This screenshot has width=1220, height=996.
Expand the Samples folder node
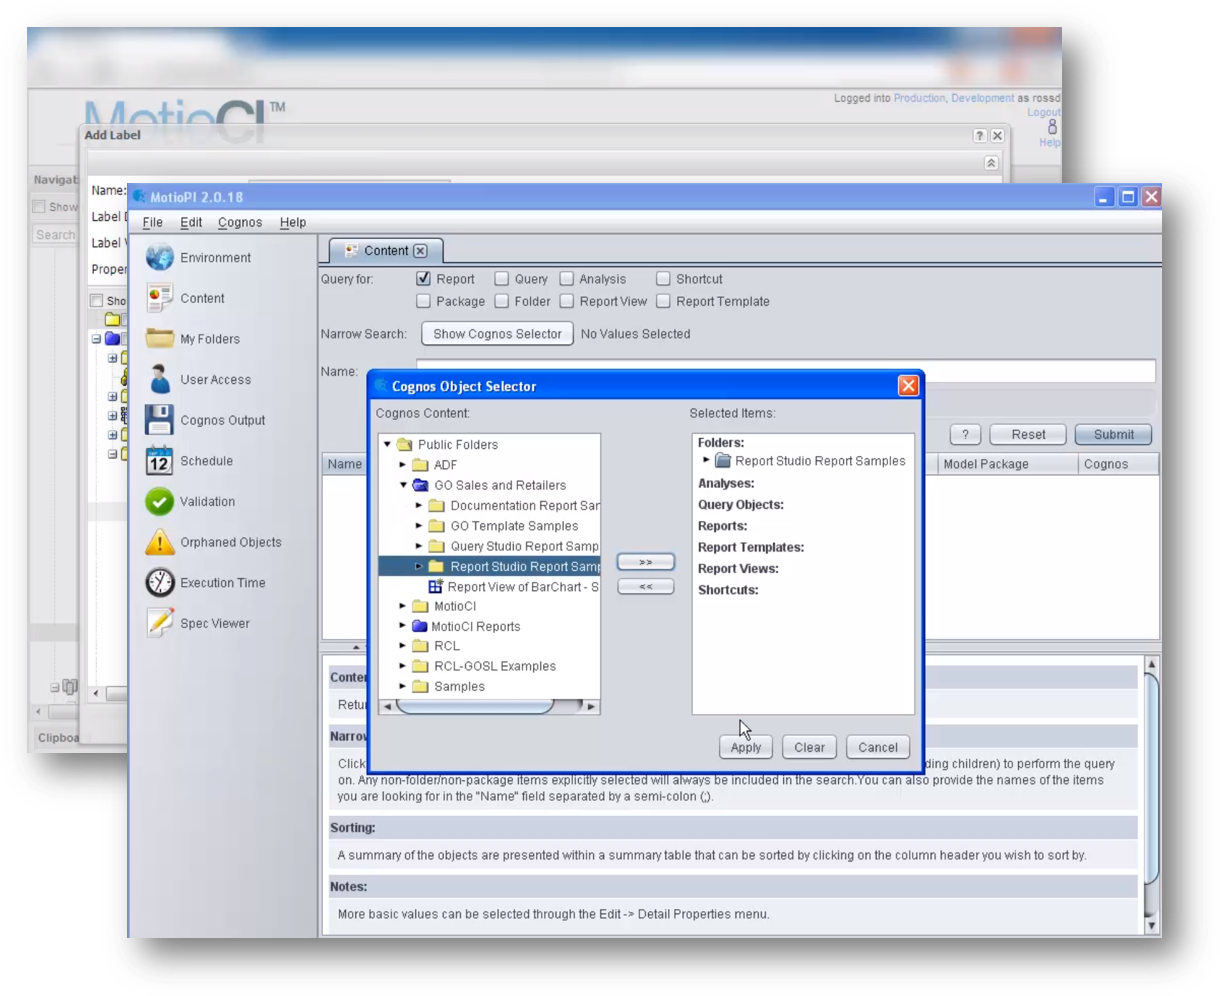coord(403,686)
